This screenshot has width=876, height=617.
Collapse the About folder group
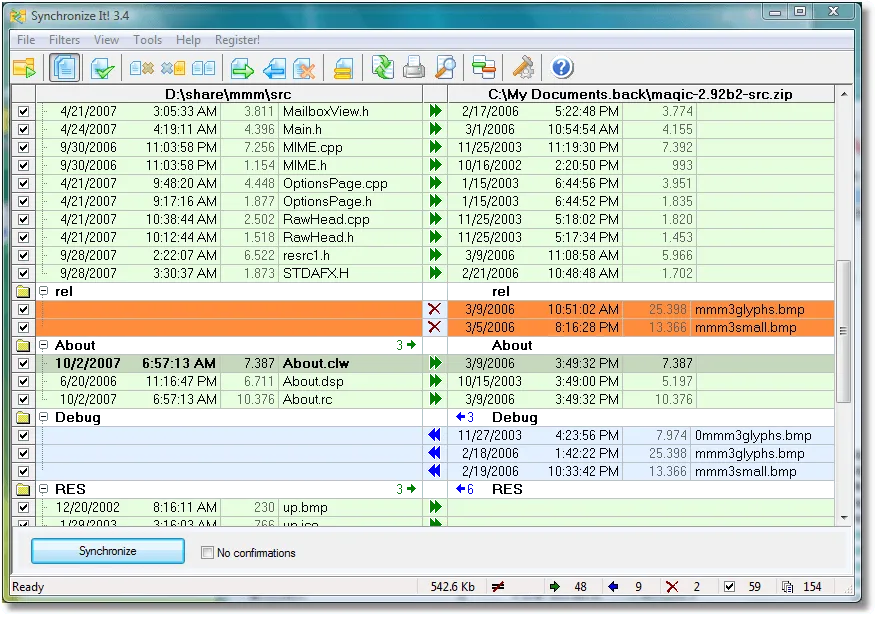(x=44, y=345)
